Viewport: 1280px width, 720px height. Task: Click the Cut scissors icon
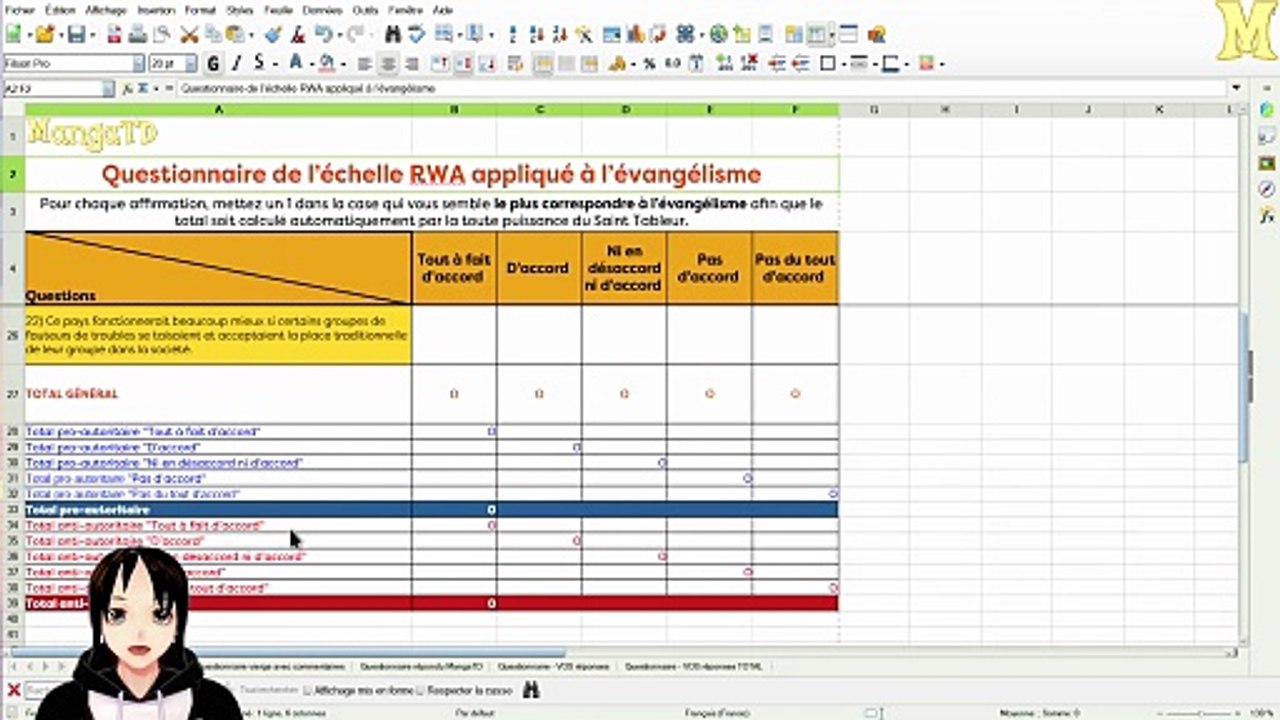point(189,34)
